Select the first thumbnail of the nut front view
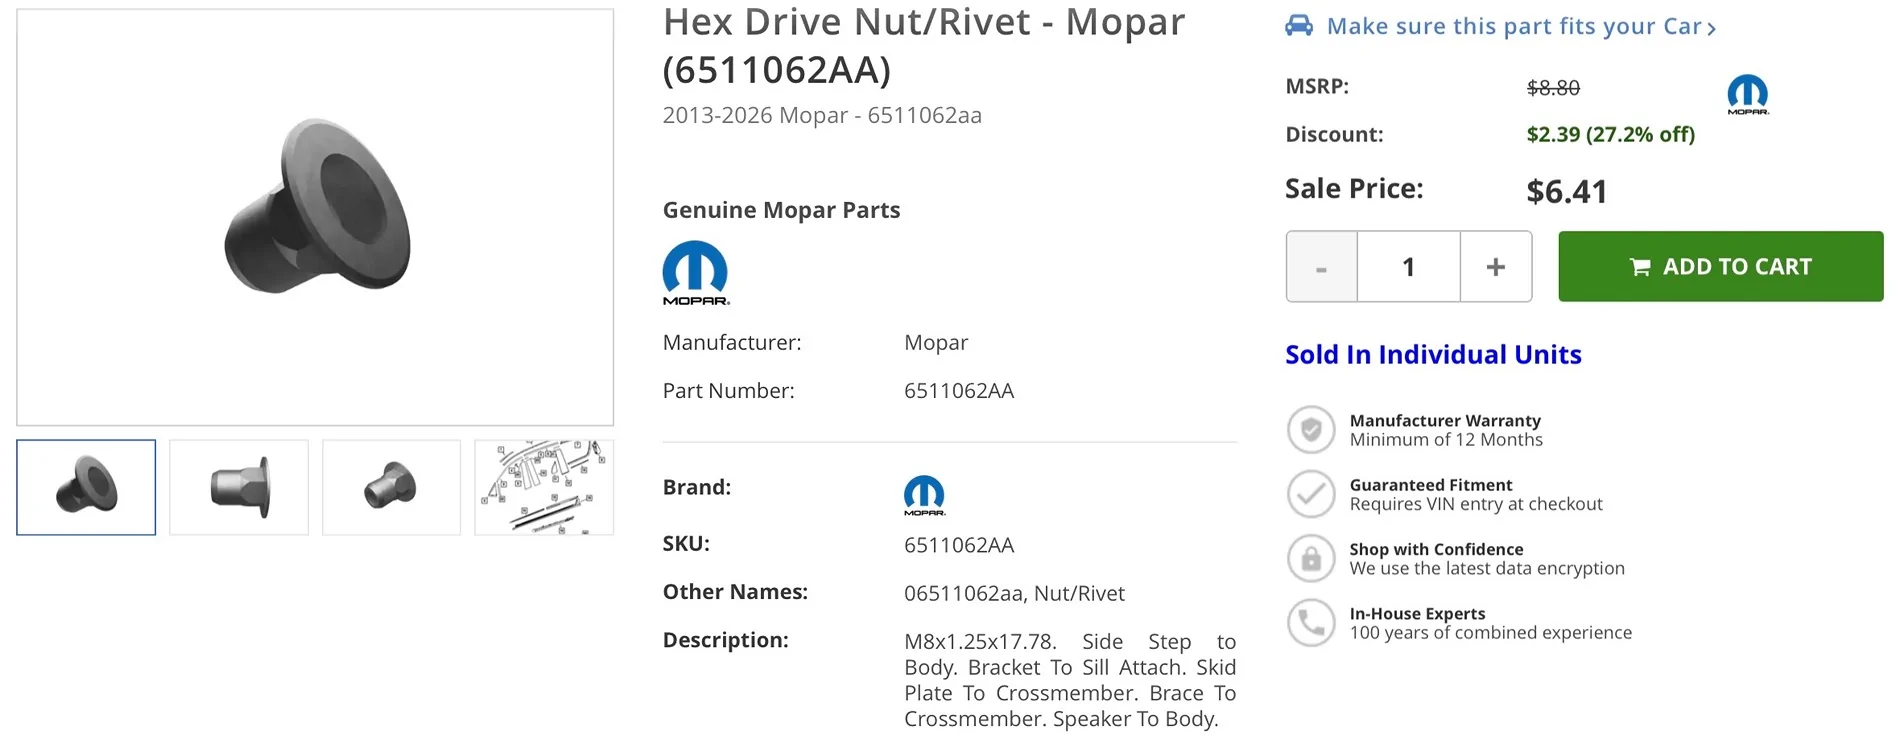Image resolution: width=1900 pixels, height=739 pixels. (x=86, y=487)
